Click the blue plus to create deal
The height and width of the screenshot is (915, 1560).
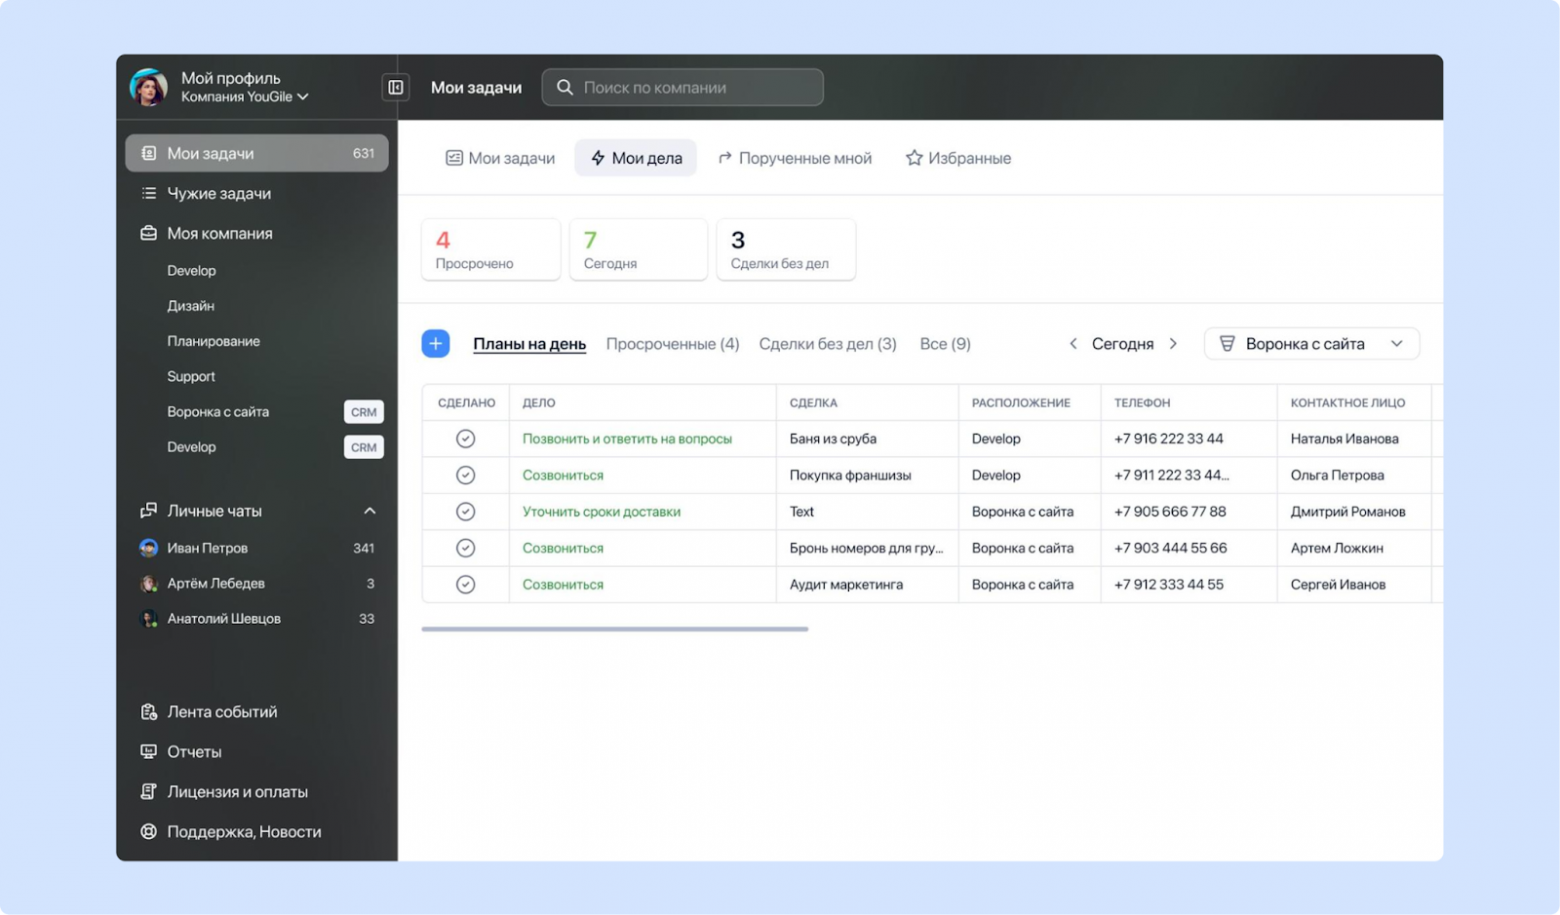435,343
